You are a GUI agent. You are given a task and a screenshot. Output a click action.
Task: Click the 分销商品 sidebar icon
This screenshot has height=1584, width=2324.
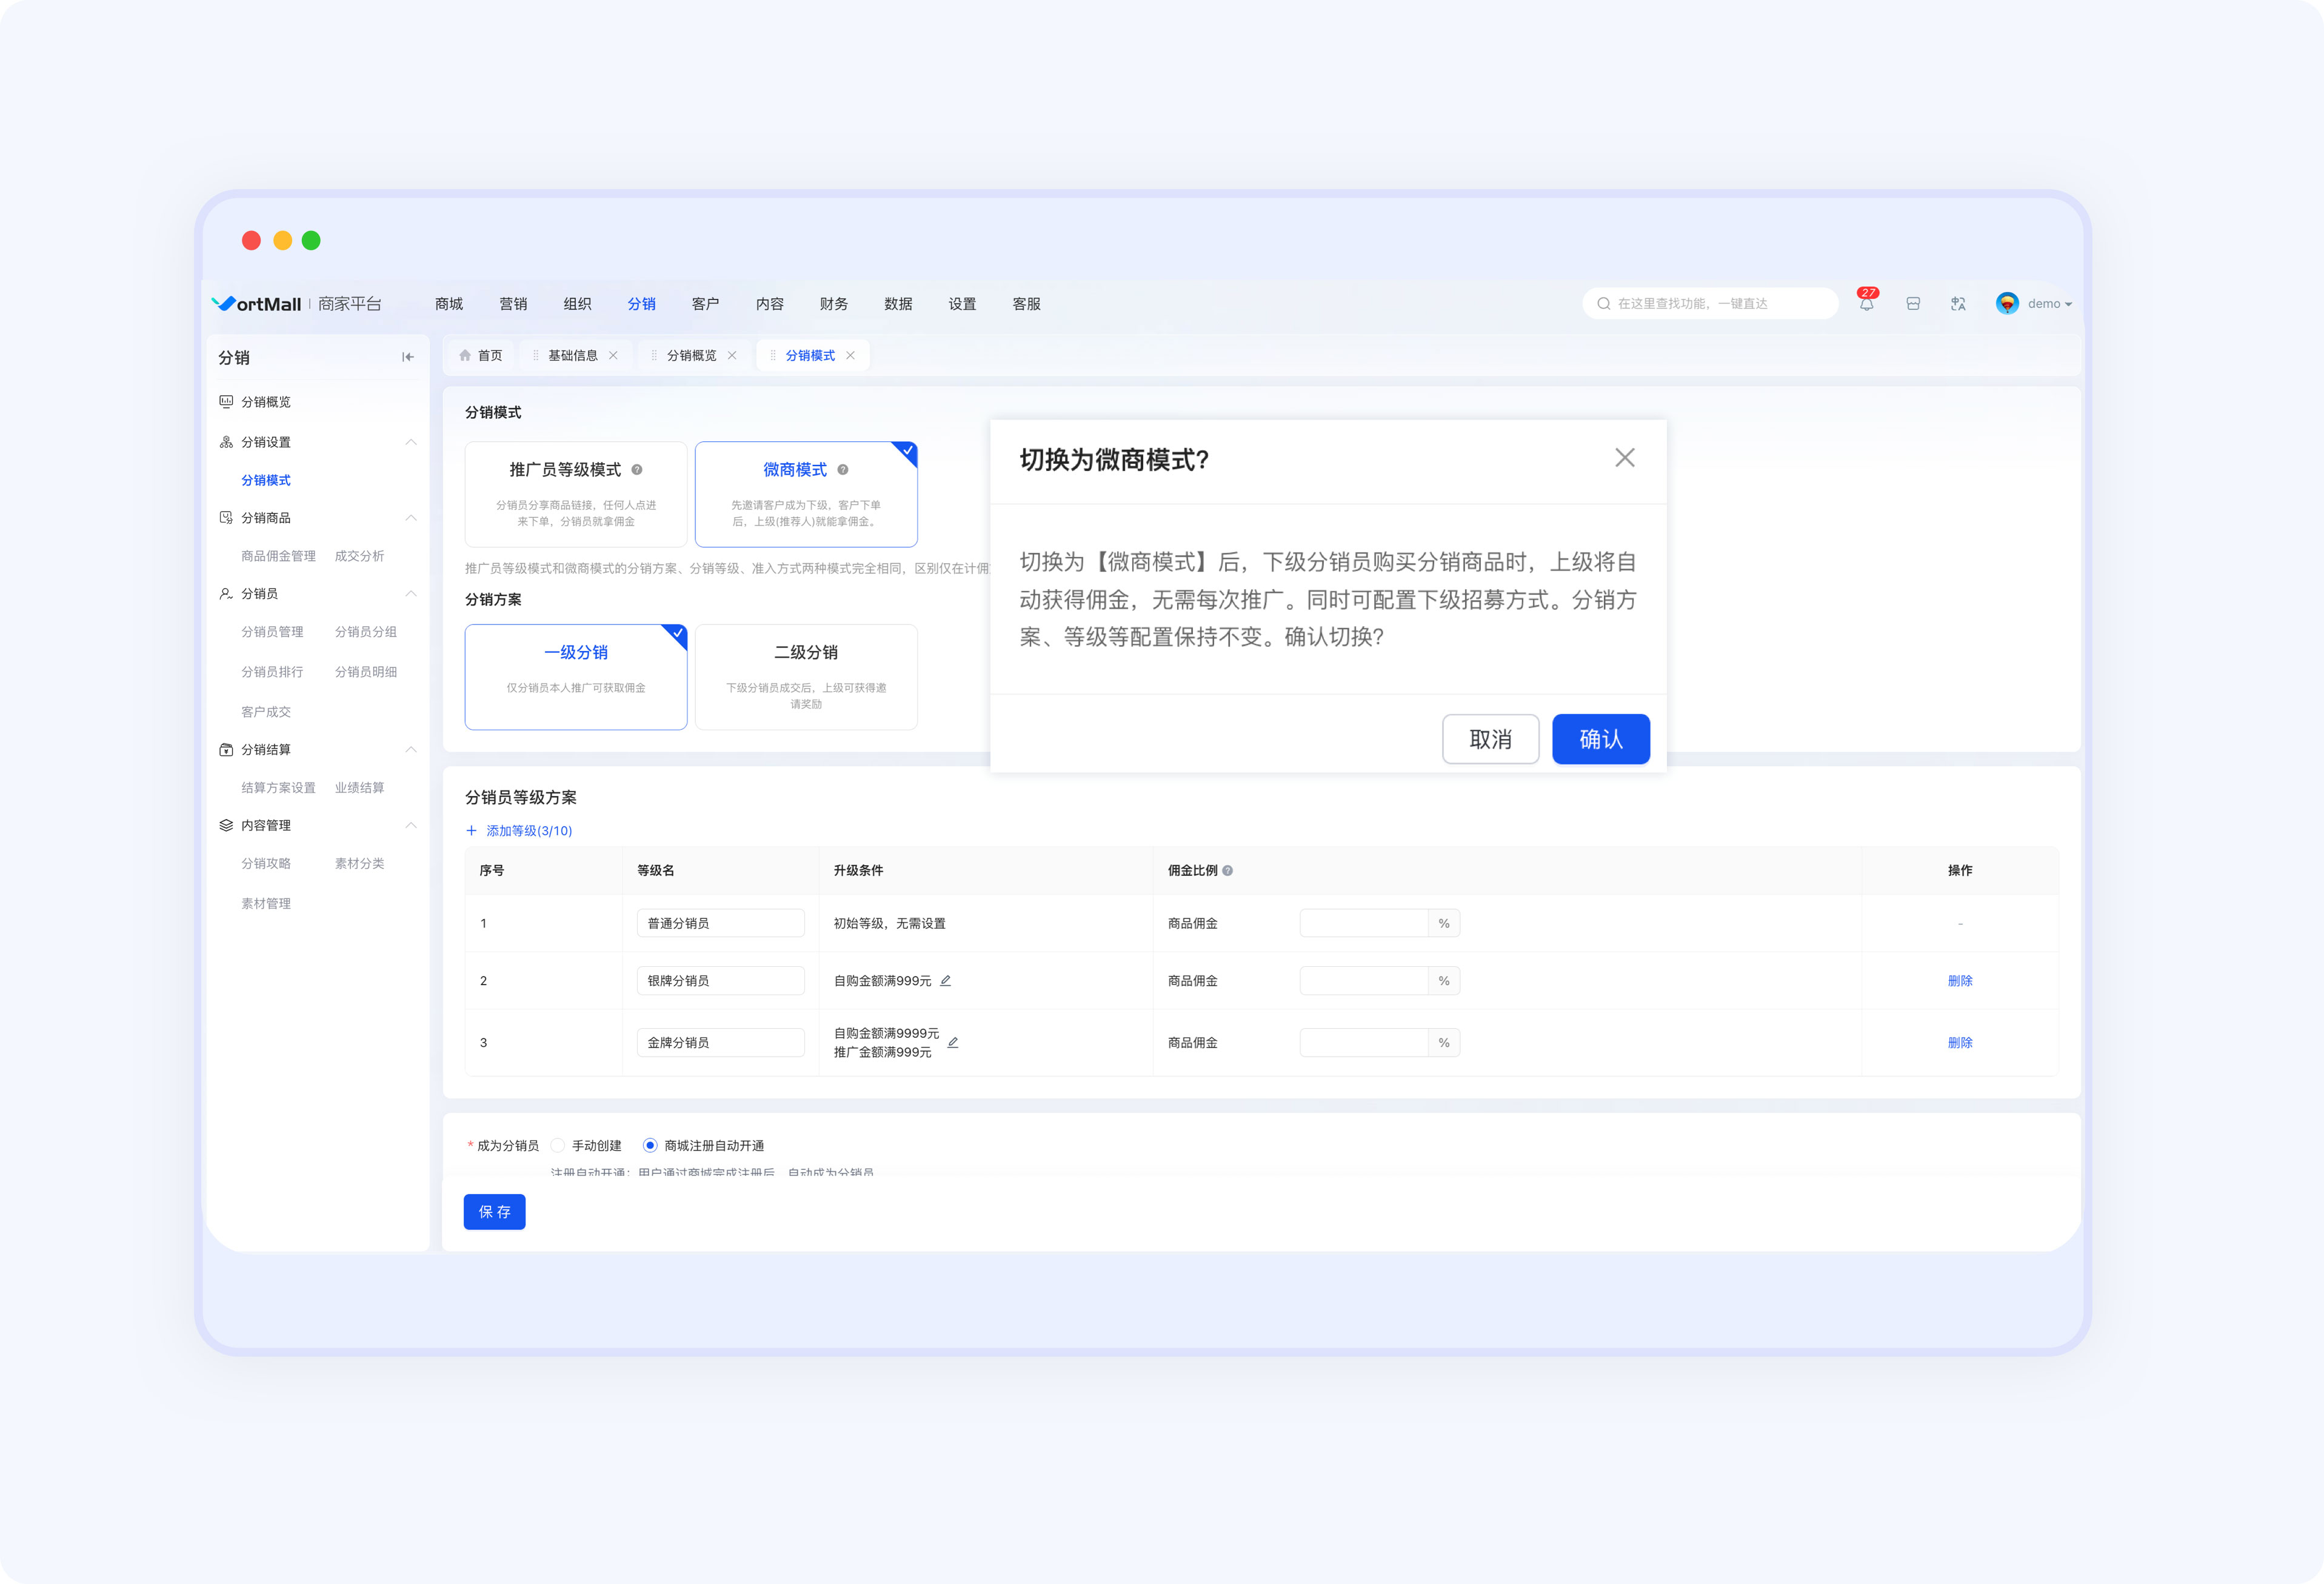[x=226, y=518]
